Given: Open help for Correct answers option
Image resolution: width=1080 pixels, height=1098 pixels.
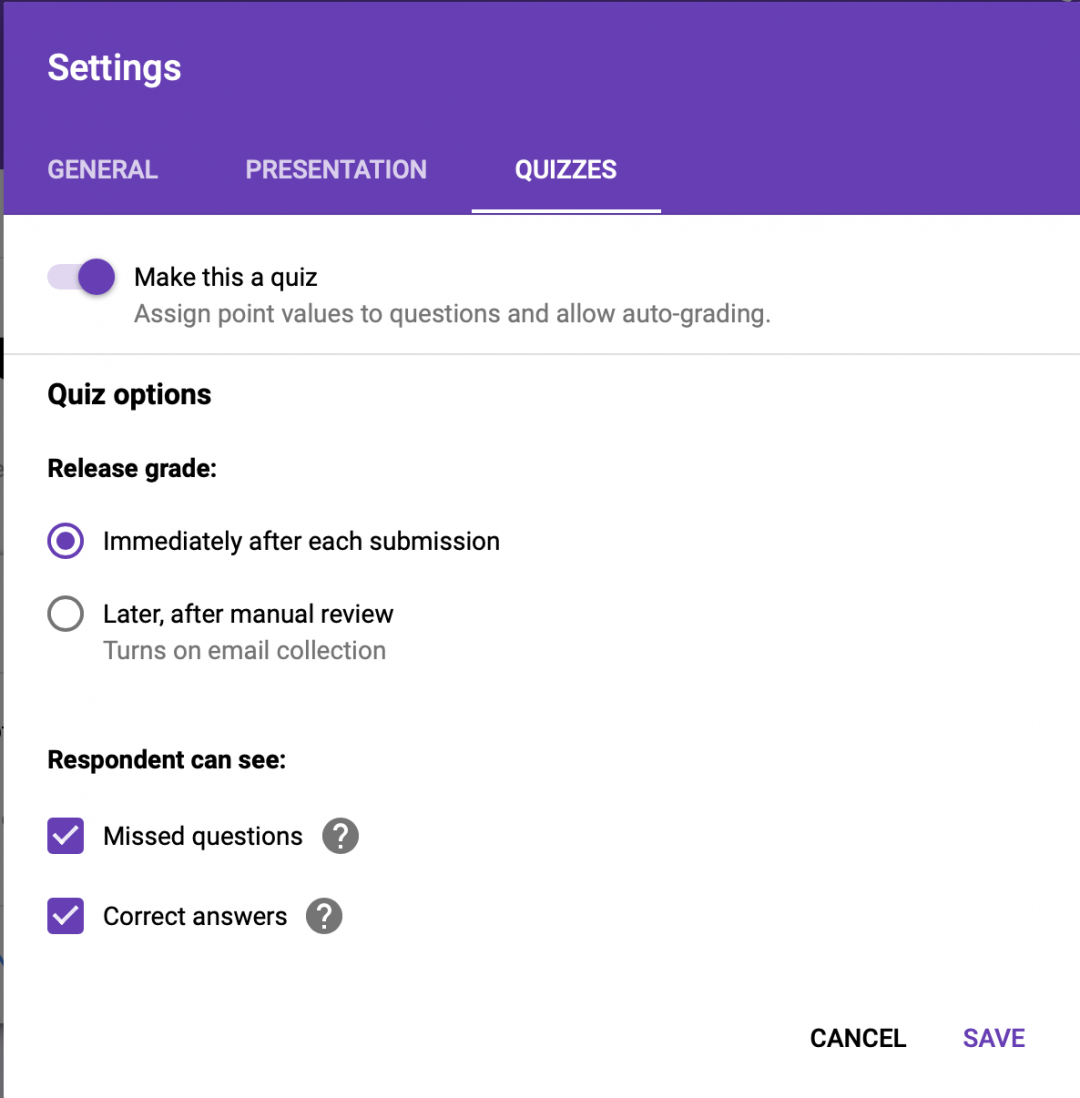Looking at the screenshot, I should pyautogui.click(x=324, y=915).
